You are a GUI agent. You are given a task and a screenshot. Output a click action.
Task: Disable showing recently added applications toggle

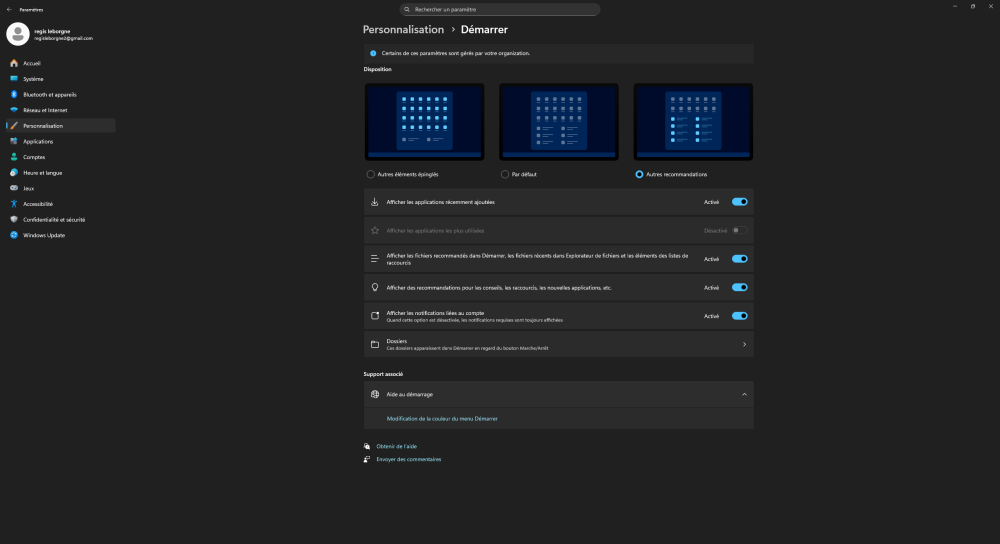(739, 202)
